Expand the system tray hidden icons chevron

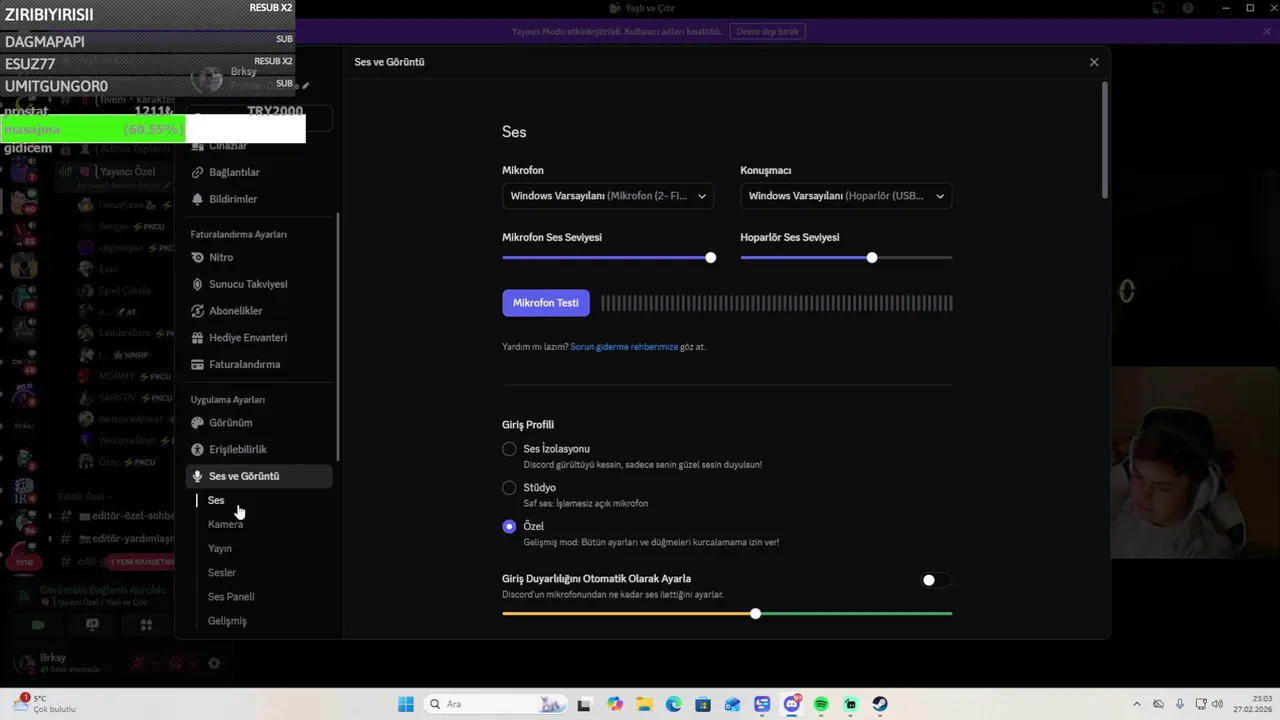1136,704
